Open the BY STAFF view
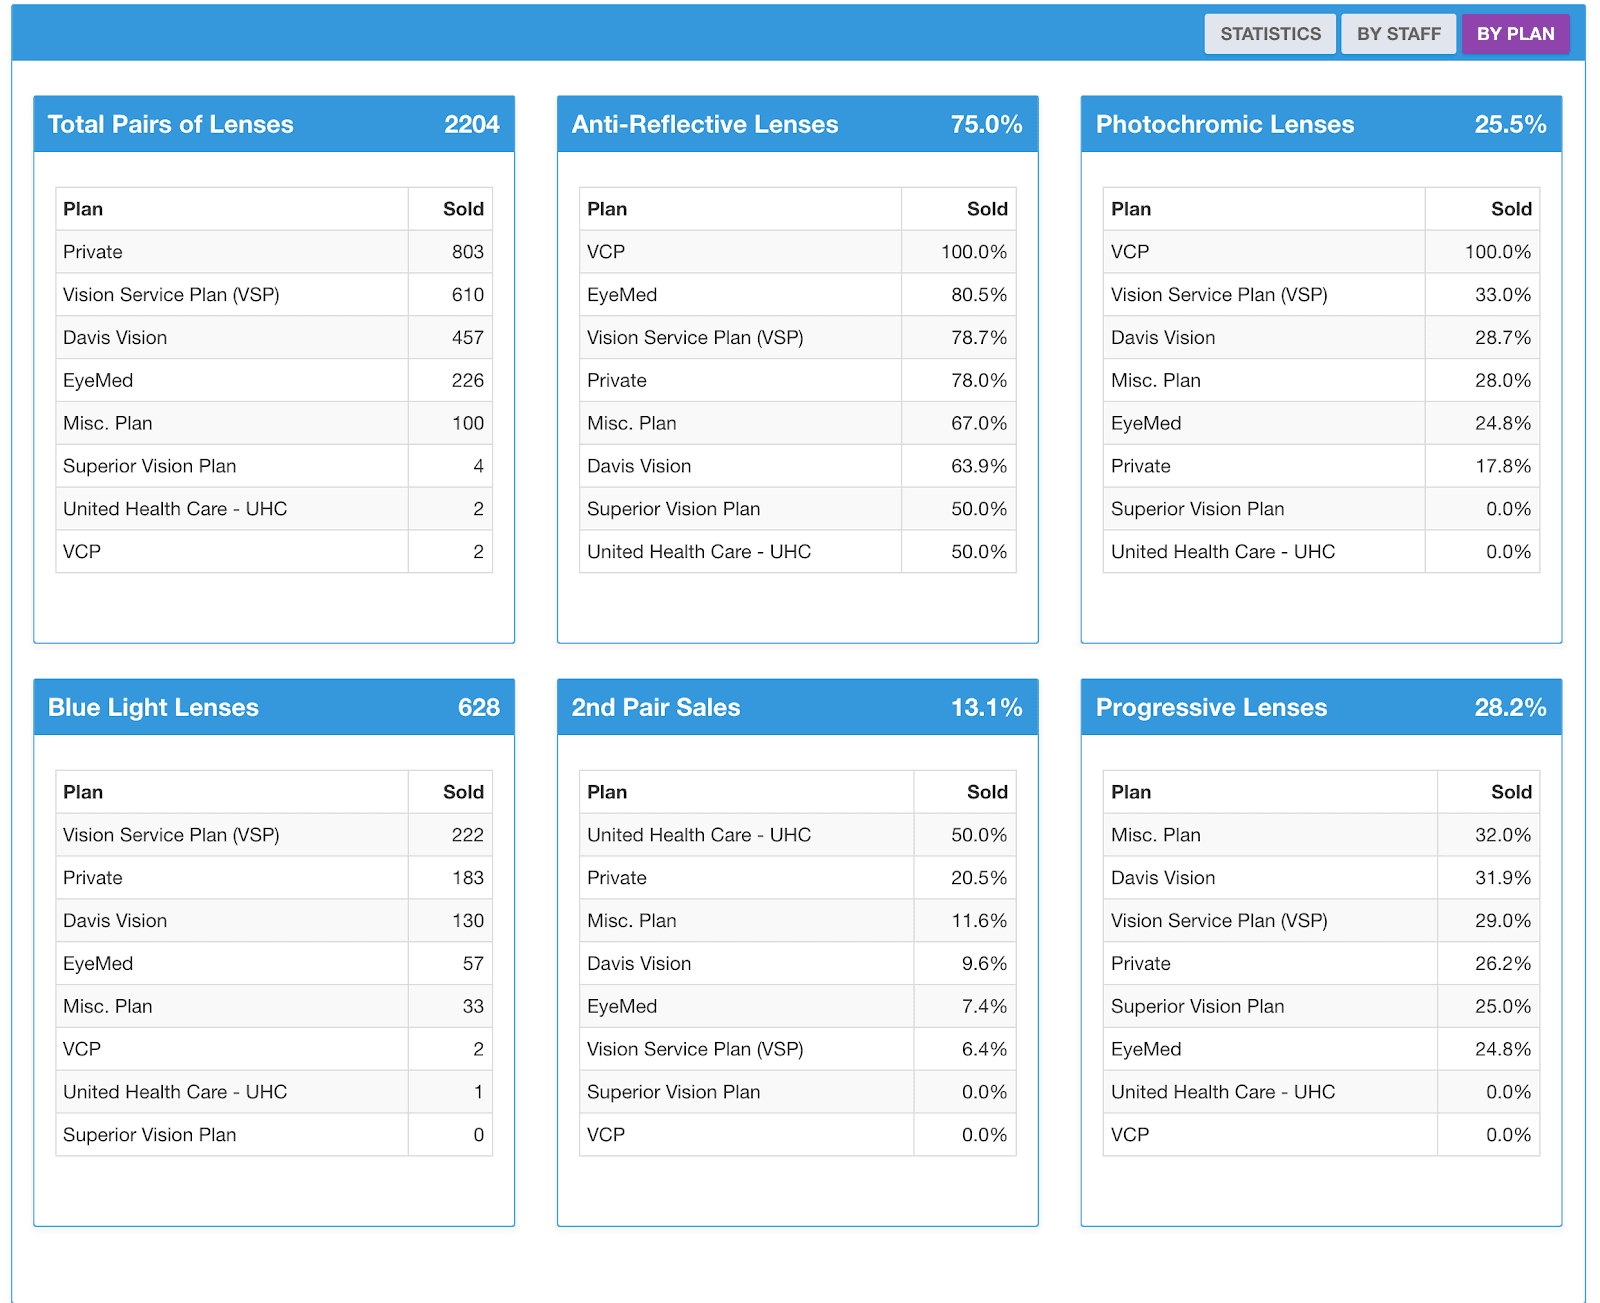 [x=1398, y=33]
